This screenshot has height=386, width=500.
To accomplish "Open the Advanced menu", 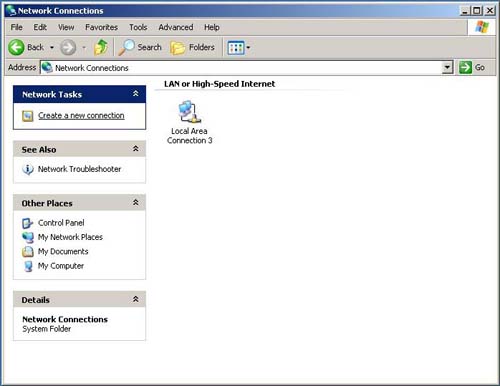I will click(176, 27).
